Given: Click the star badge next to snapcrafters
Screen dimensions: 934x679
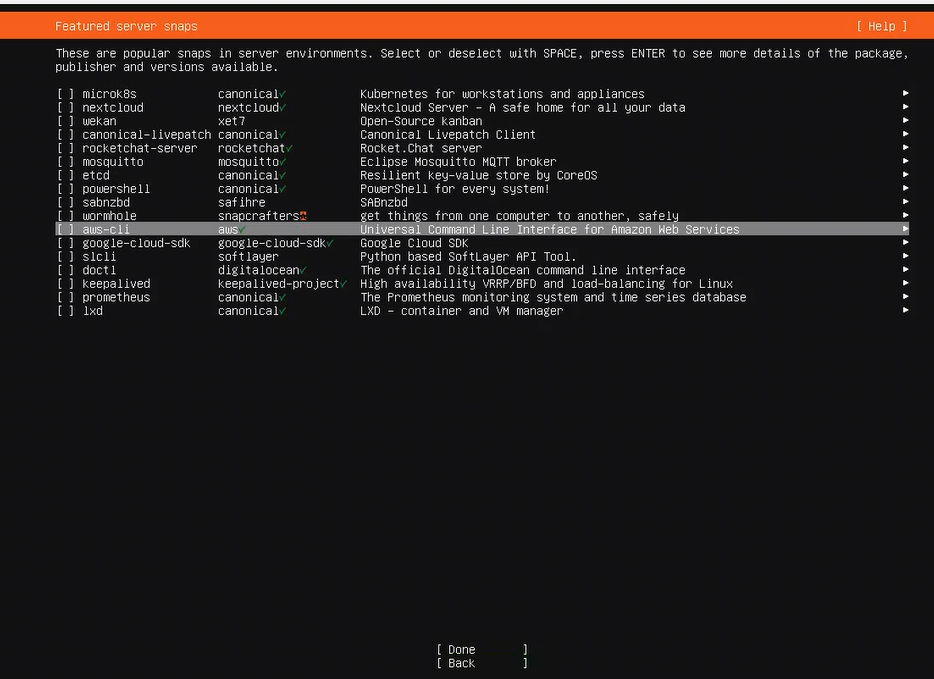Looking at the screenshot, I should [303, 216].
